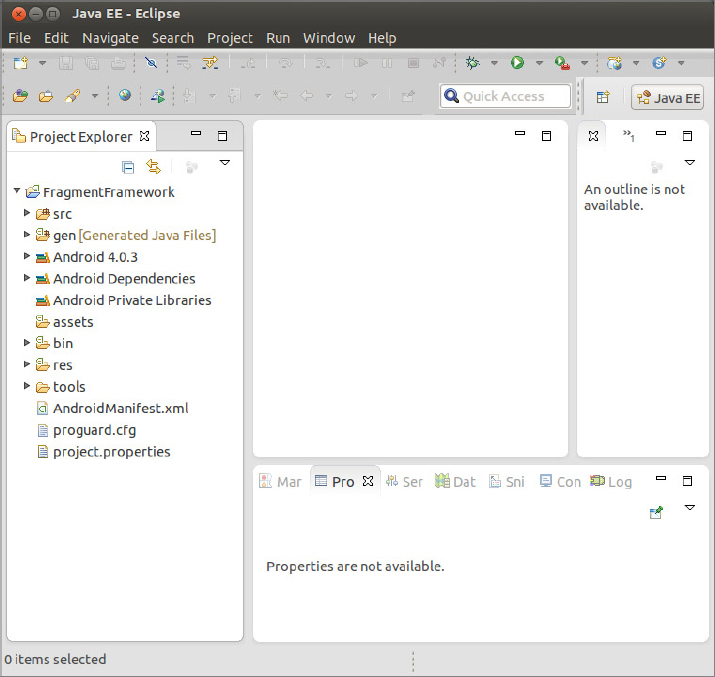Expand the Android Dependencies node
Screen dimensions: 715x677
pos(28,278)
